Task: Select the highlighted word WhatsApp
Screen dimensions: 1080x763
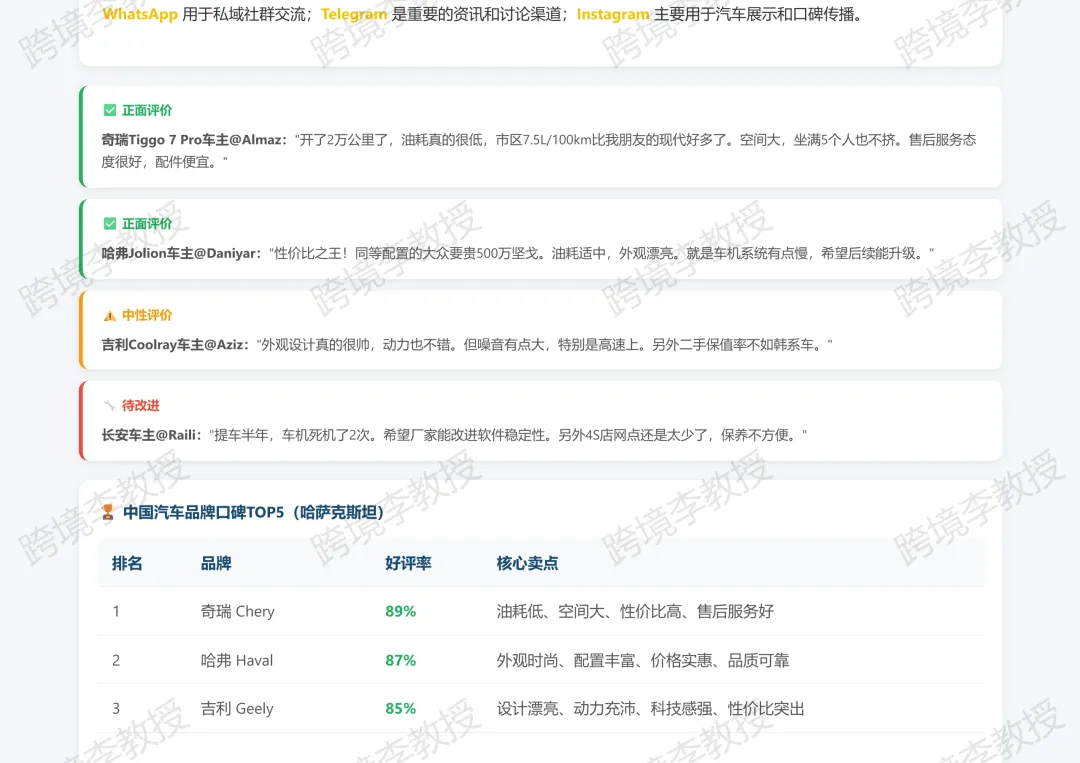Action: [140, 14]
